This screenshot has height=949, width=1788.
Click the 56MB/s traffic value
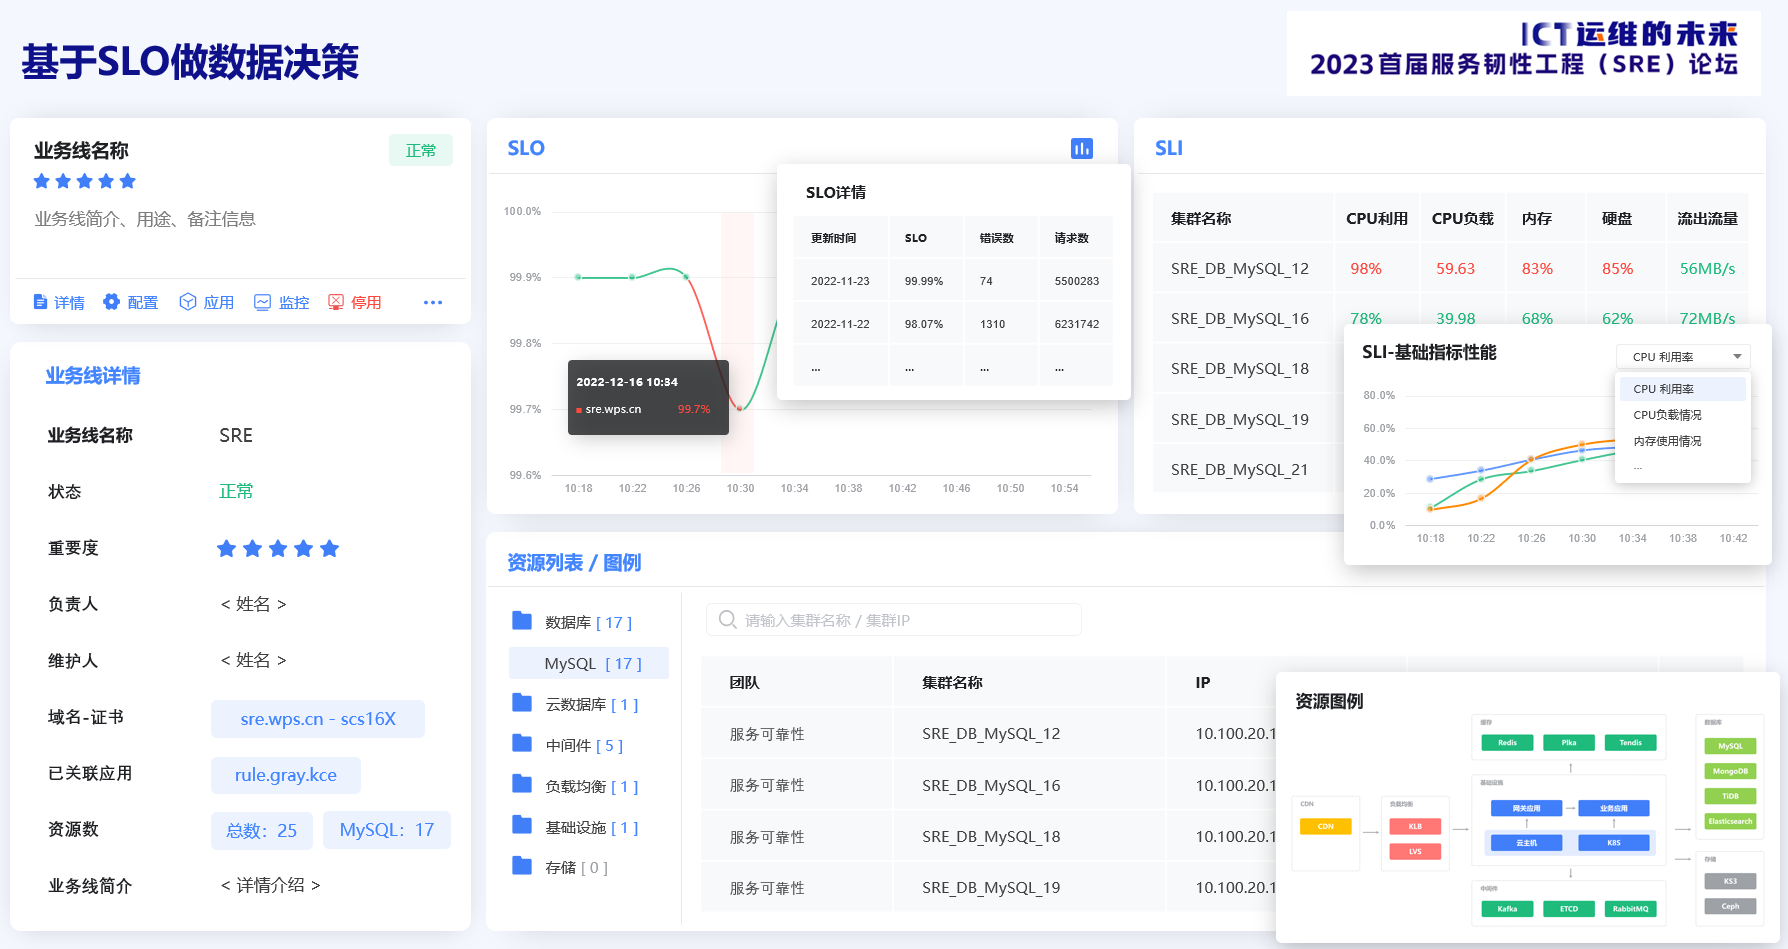(x=1707, y=268)
